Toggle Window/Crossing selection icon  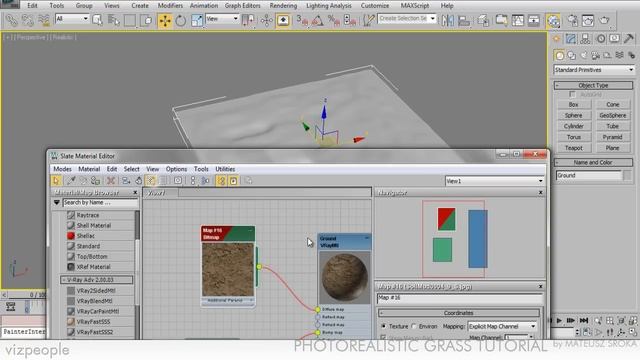pyautogui.click(x=146, y=20)
